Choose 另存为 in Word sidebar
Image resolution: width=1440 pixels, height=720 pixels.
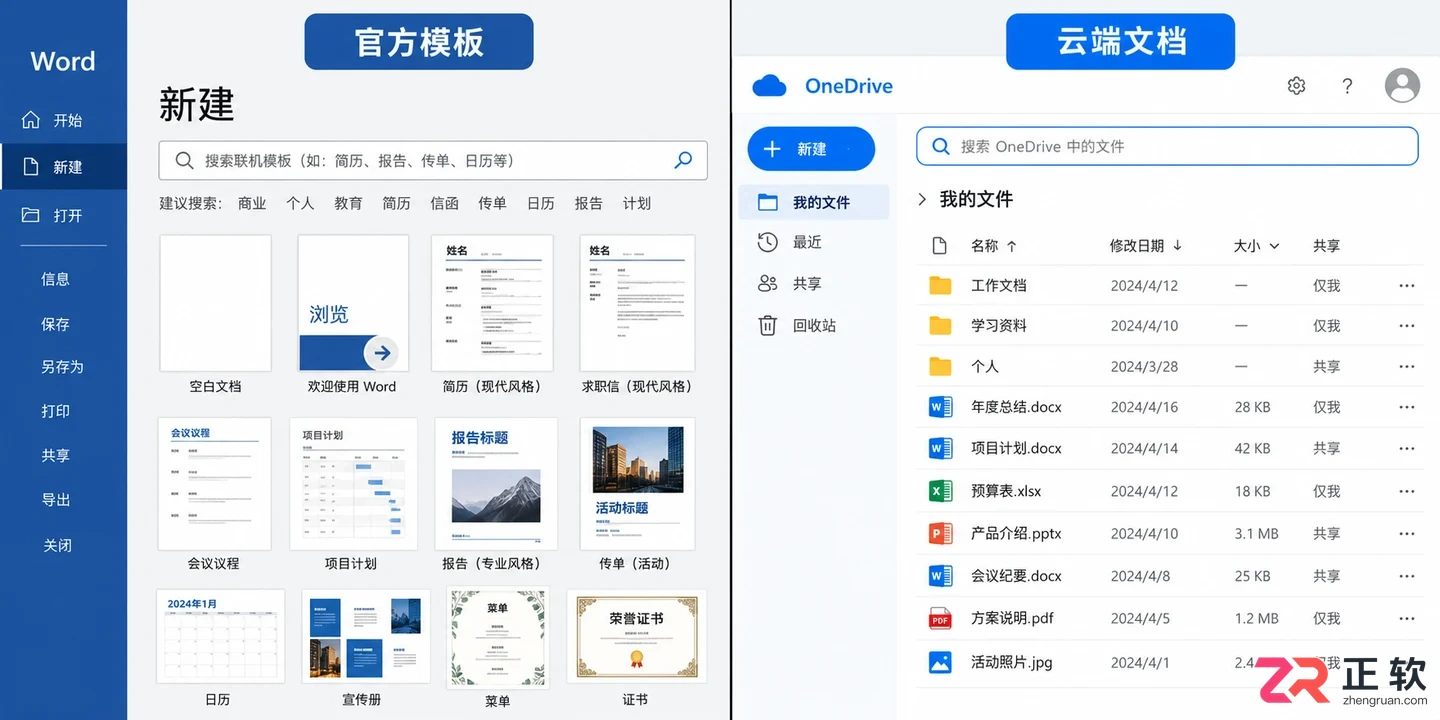tap(62, 367)
